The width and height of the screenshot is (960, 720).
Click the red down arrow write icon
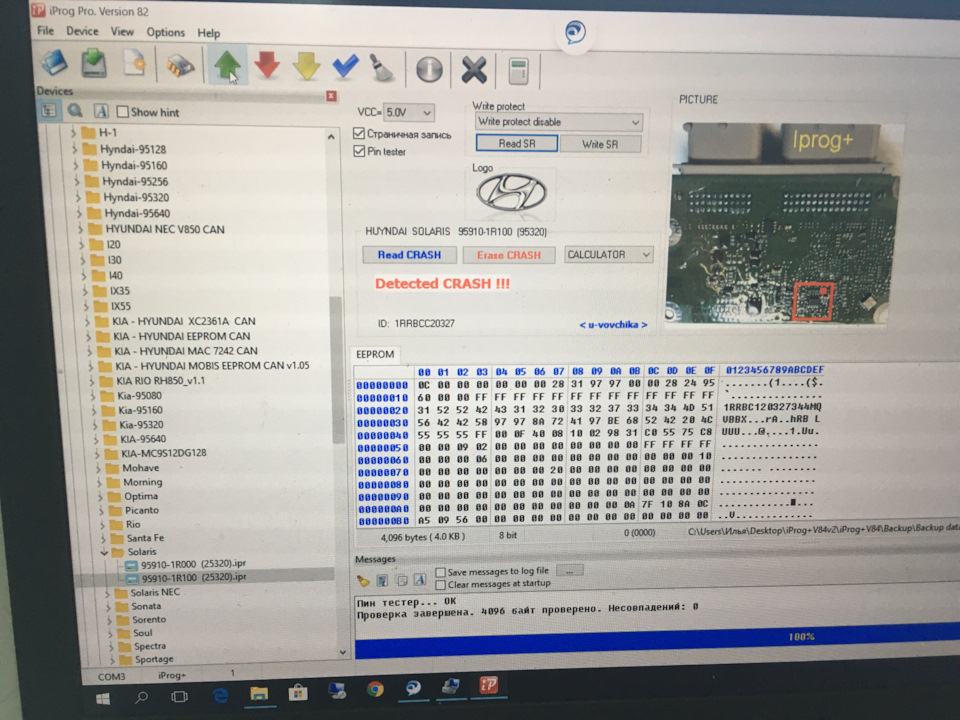pyautogui.click(x=267, y=65)
